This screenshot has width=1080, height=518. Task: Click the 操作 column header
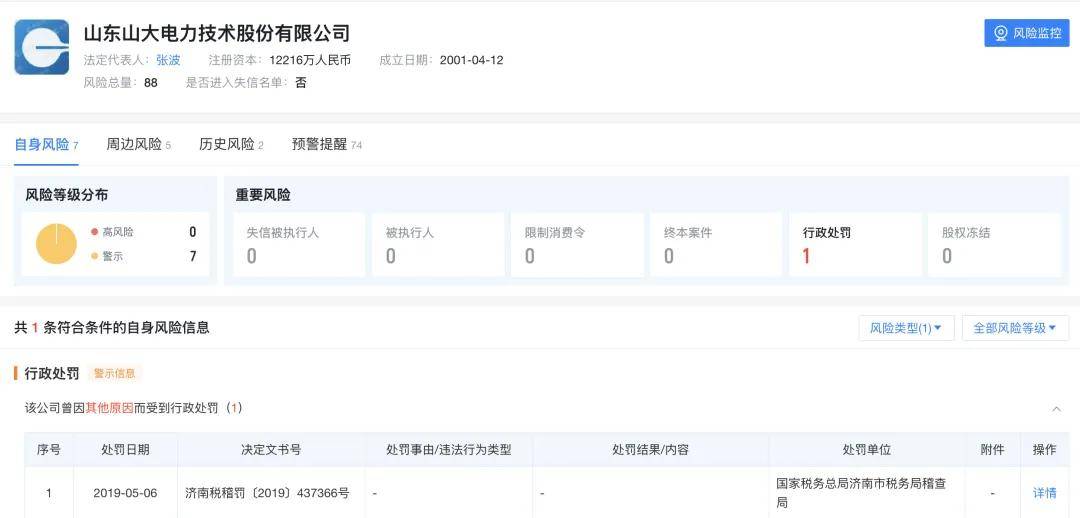tap(1044, 450)
